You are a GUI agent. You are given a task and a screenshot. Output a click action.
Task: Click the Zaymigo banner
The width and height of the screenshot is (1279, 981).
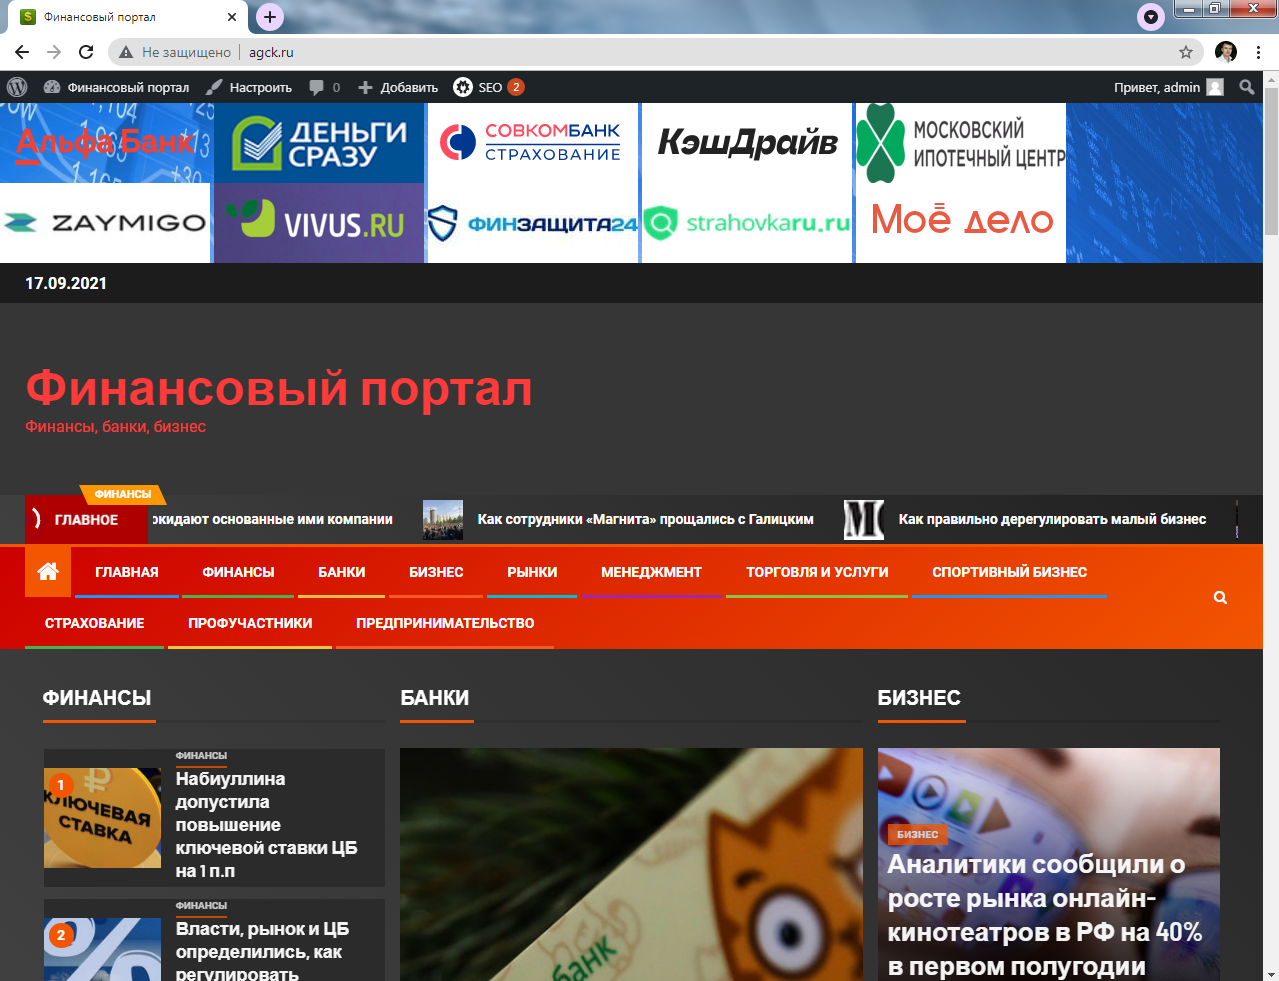coord(105,223)
